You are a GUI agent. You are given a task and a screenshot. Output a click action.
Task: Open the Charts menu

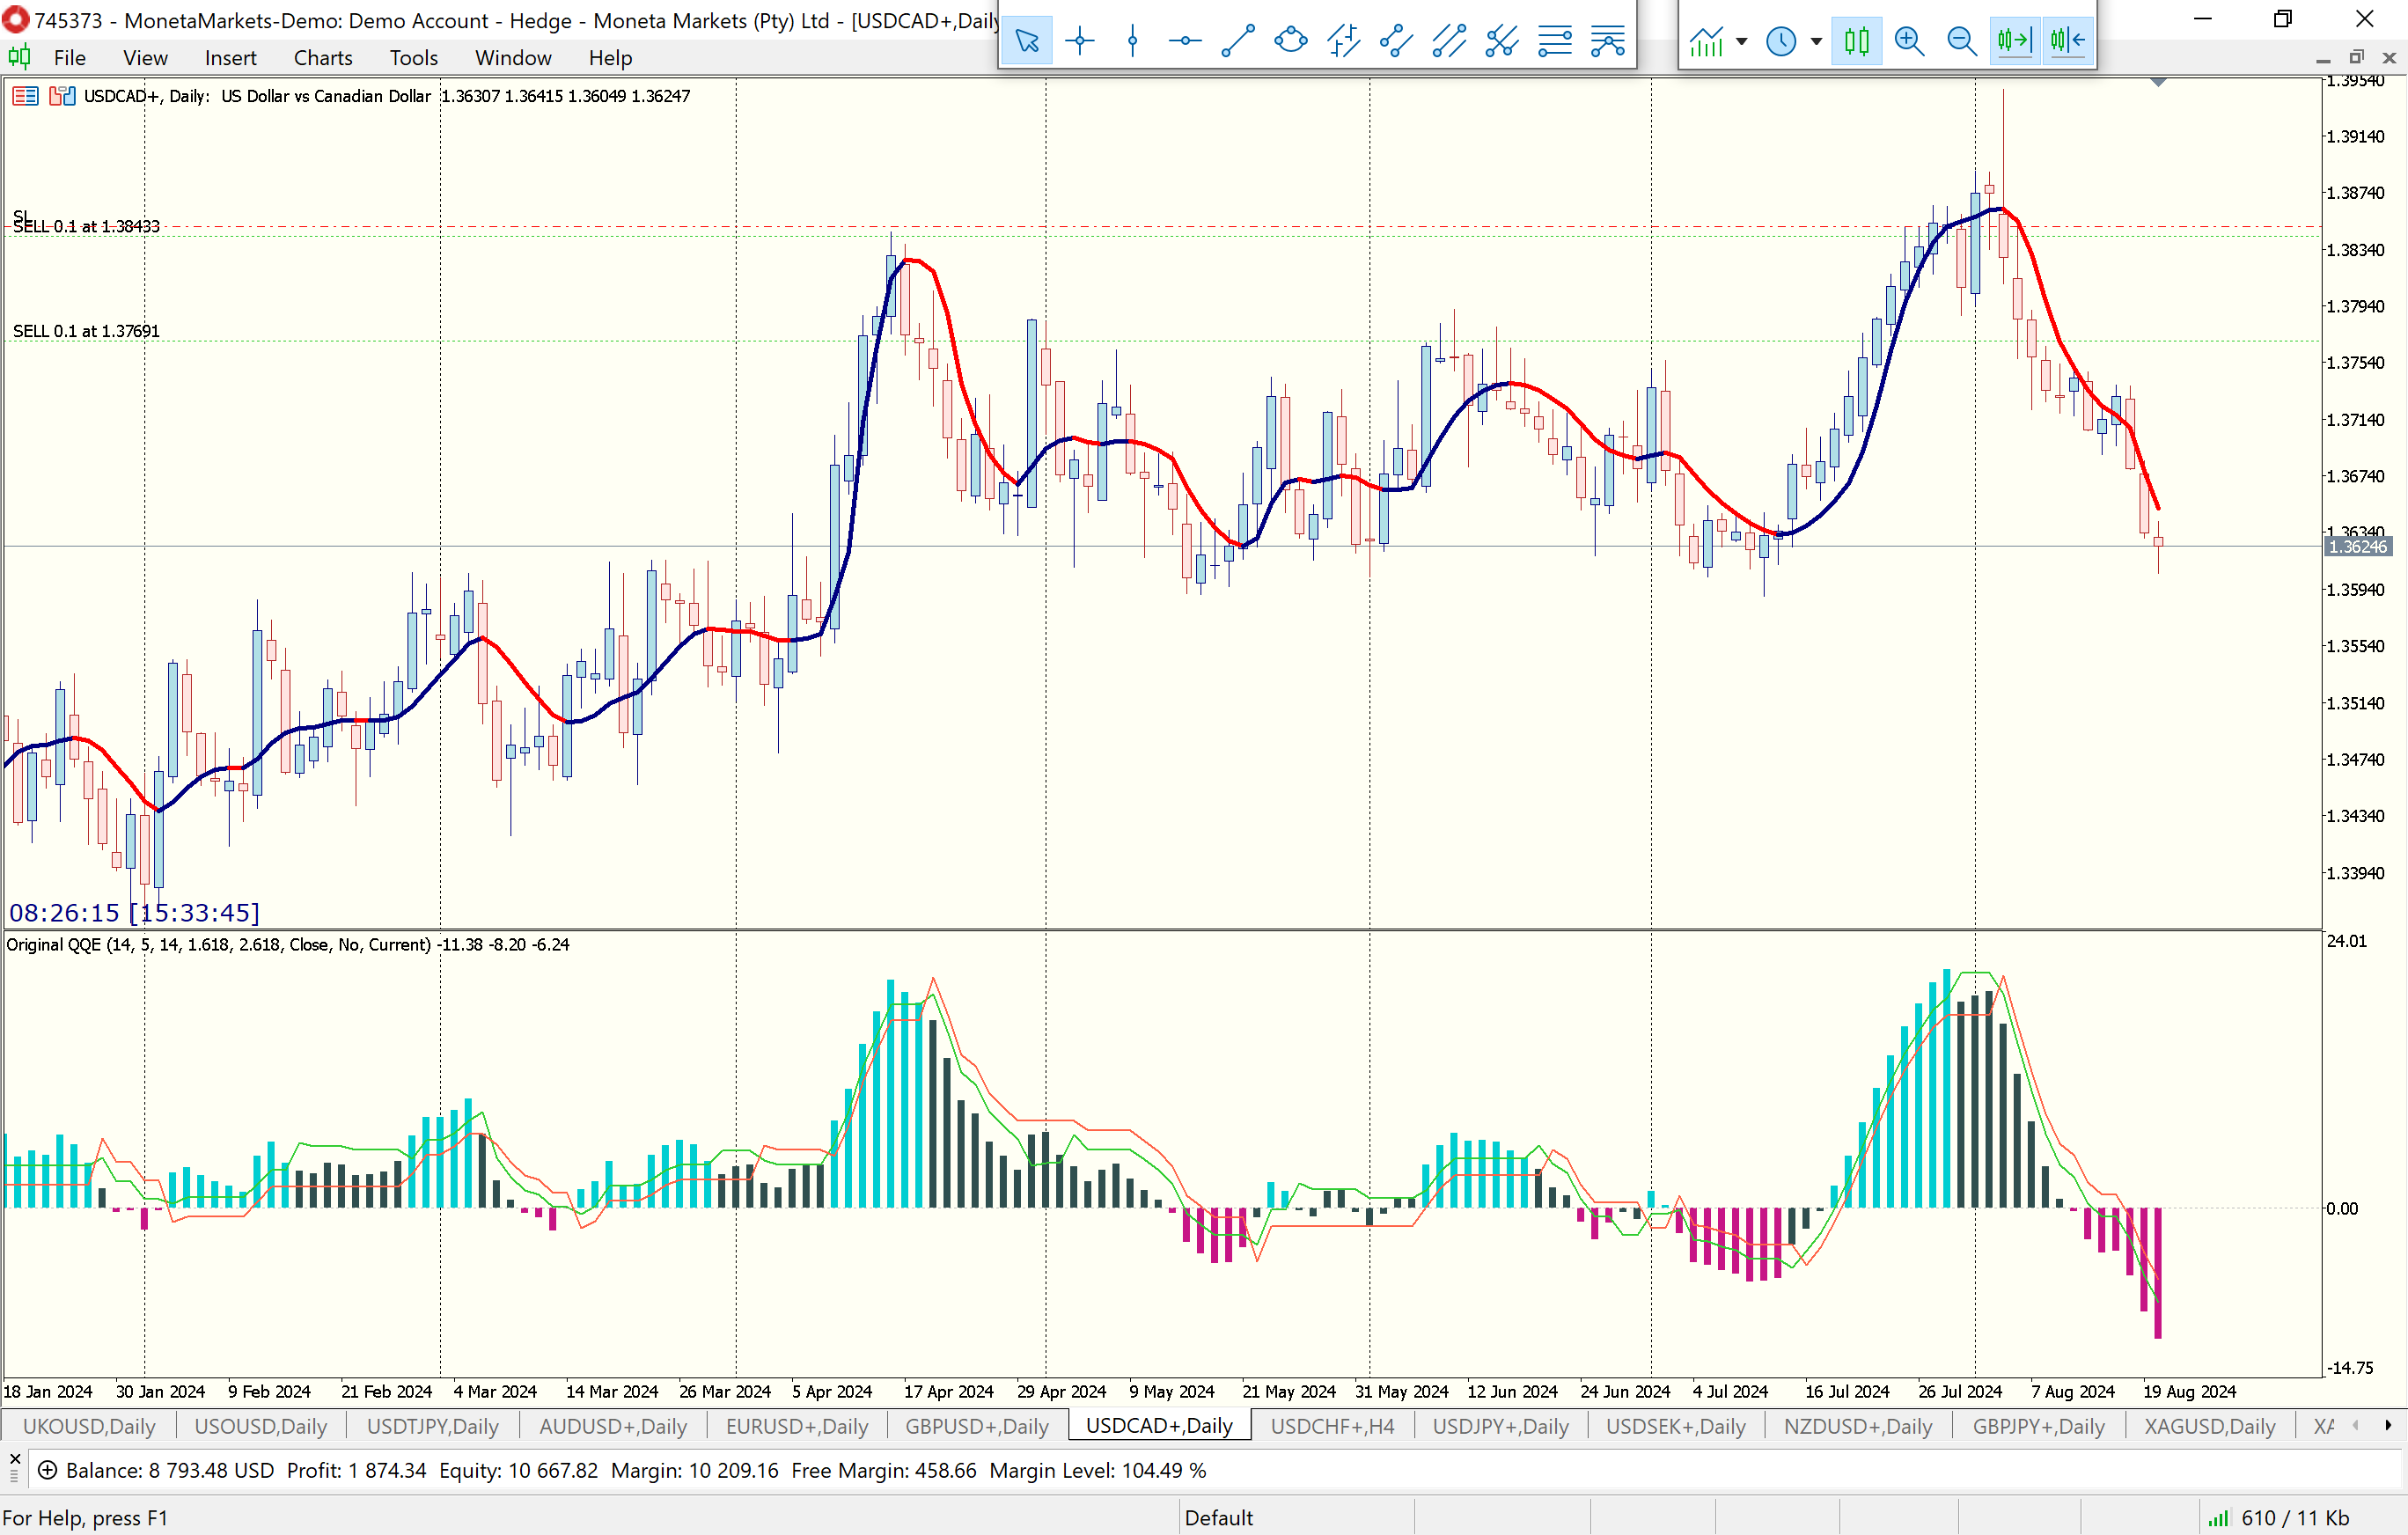[x=322, y=58]
